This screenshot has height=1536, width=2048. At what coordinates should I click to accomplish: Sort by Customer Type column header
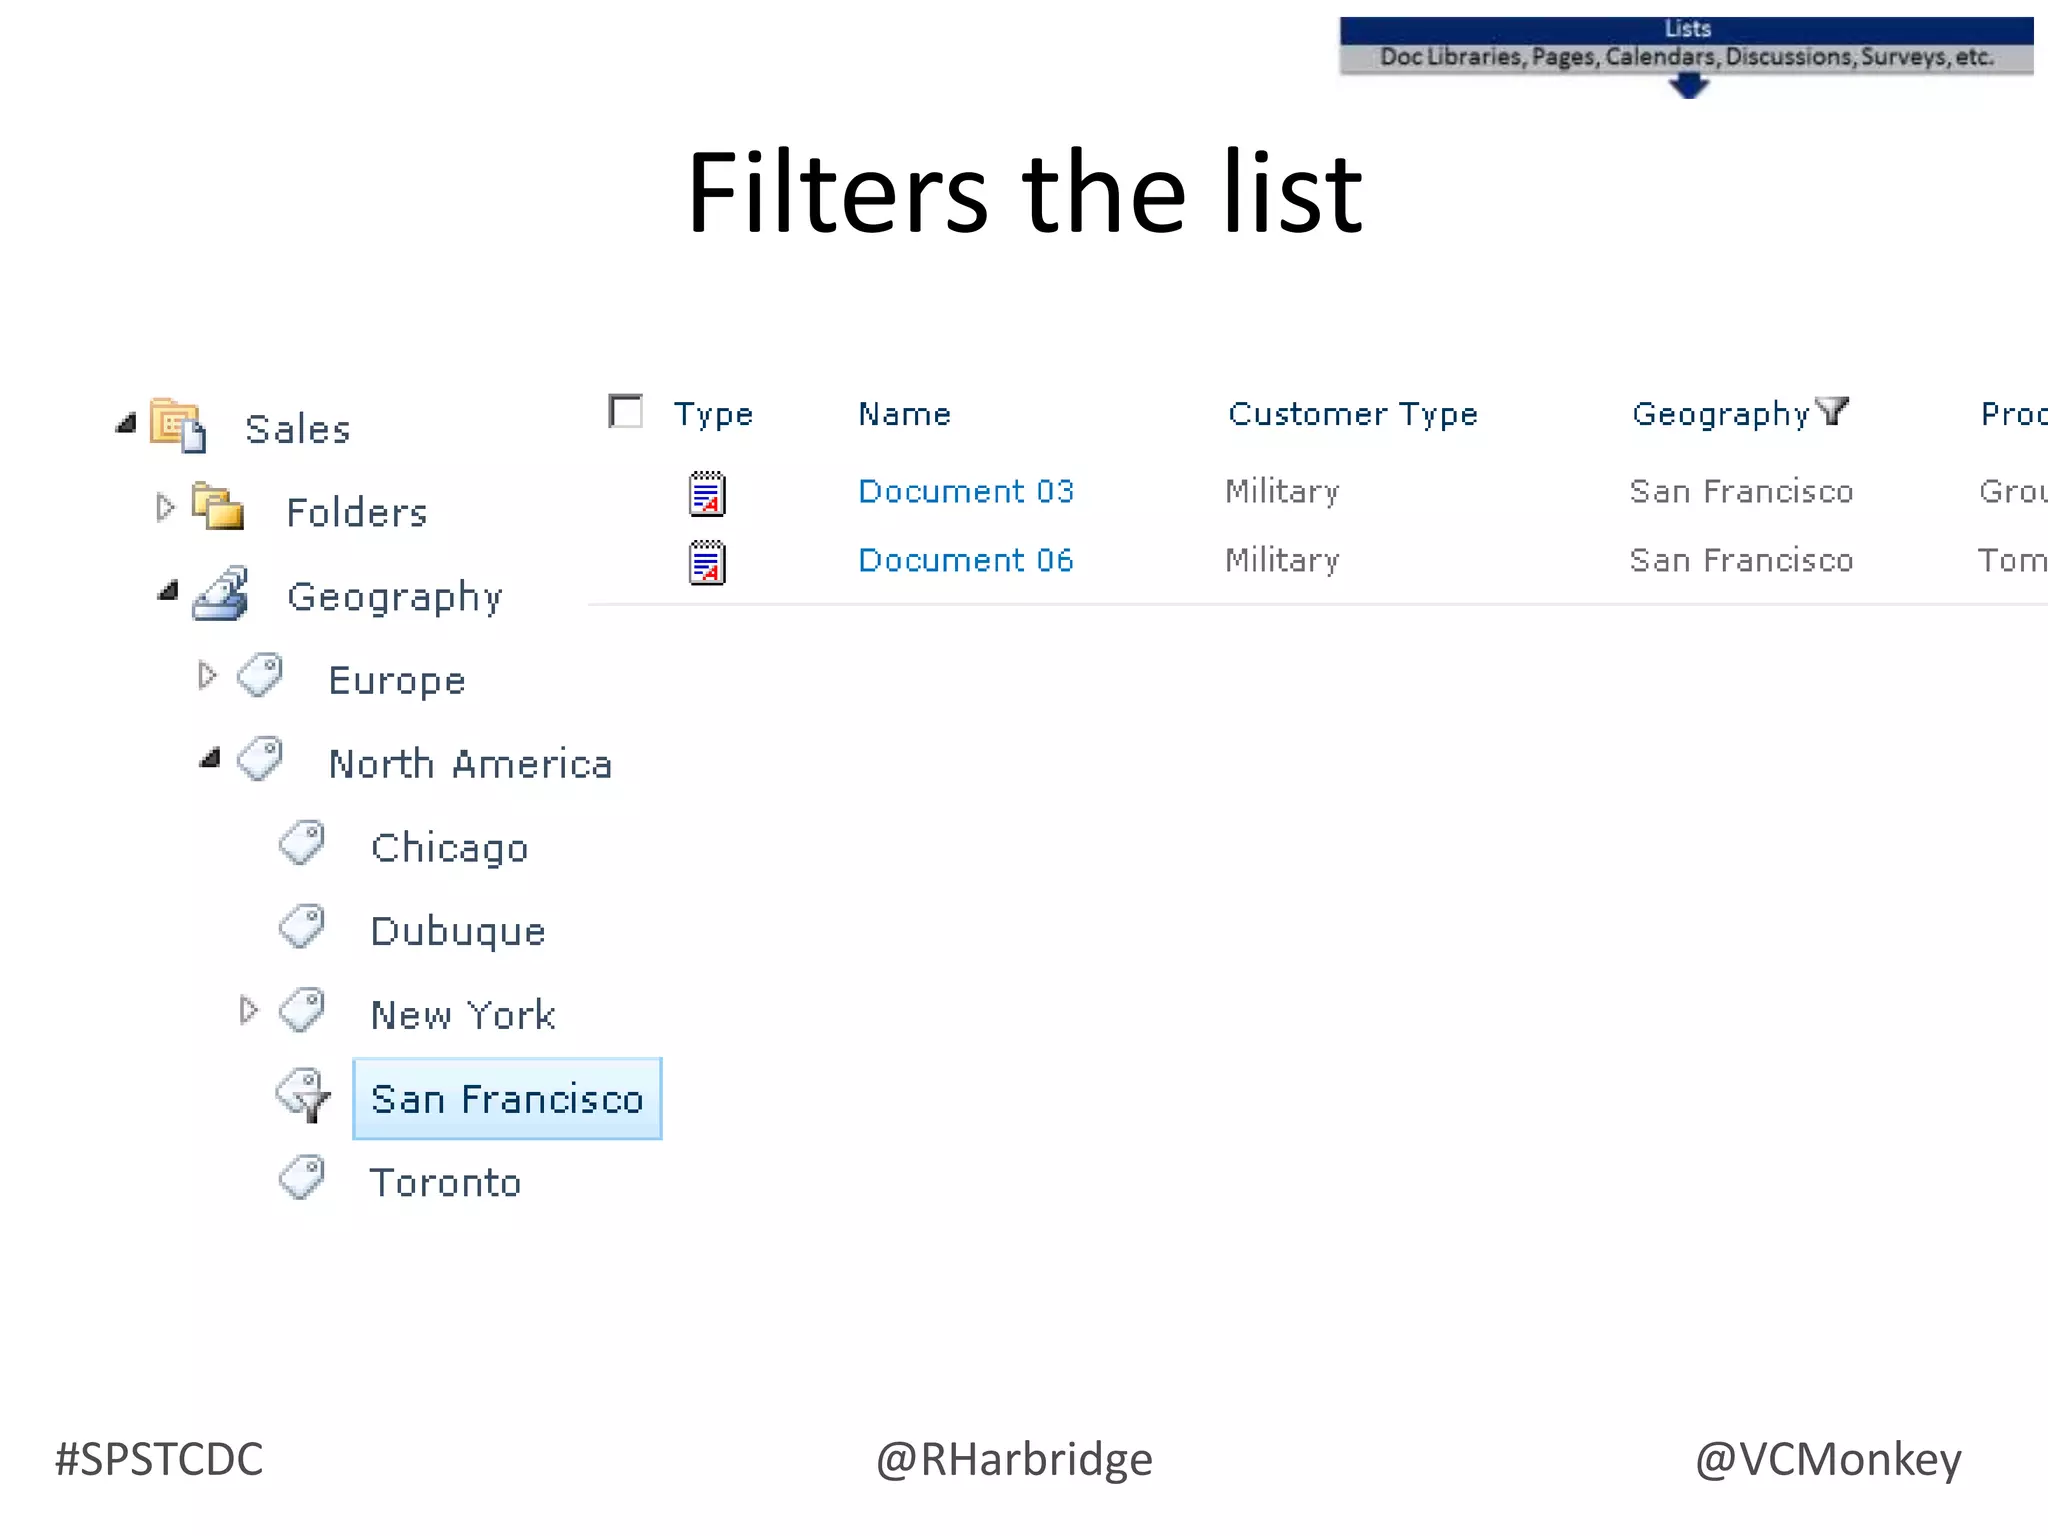tap(1352, 414)
